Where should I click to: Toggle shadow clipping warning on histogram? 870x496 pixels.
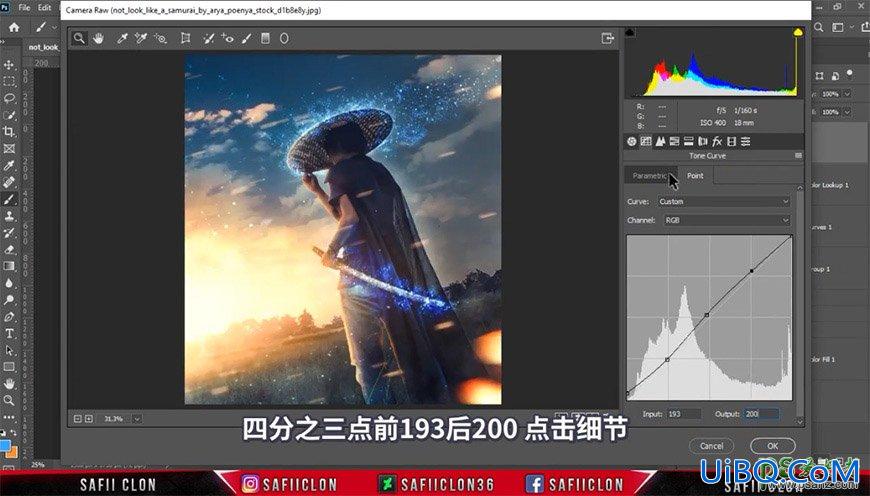click(x=630, y=33)
